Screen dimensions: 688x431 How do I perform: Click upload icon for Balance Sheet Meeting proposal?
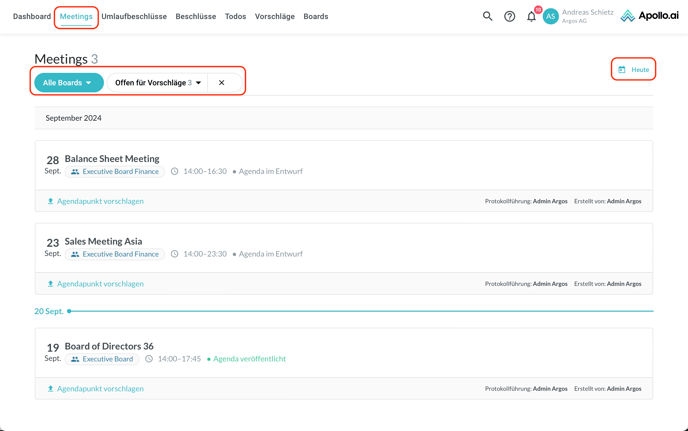click(x=51, y=201)
